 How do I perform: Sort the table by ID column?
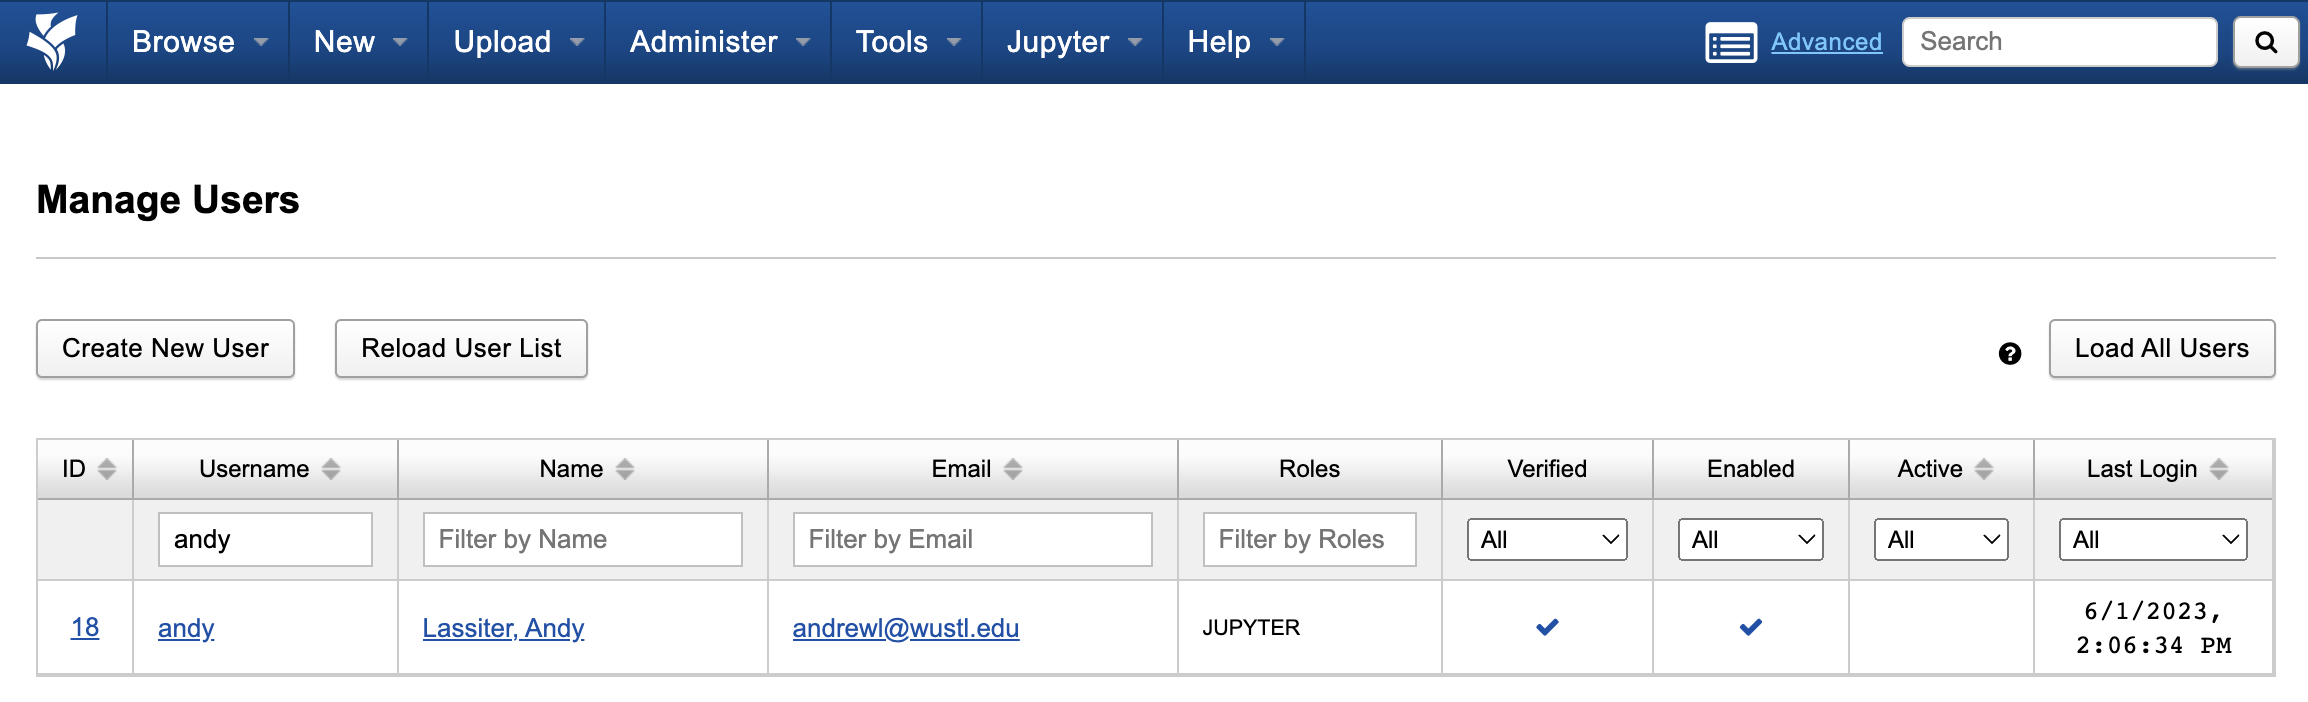click(x=107, y=469)
